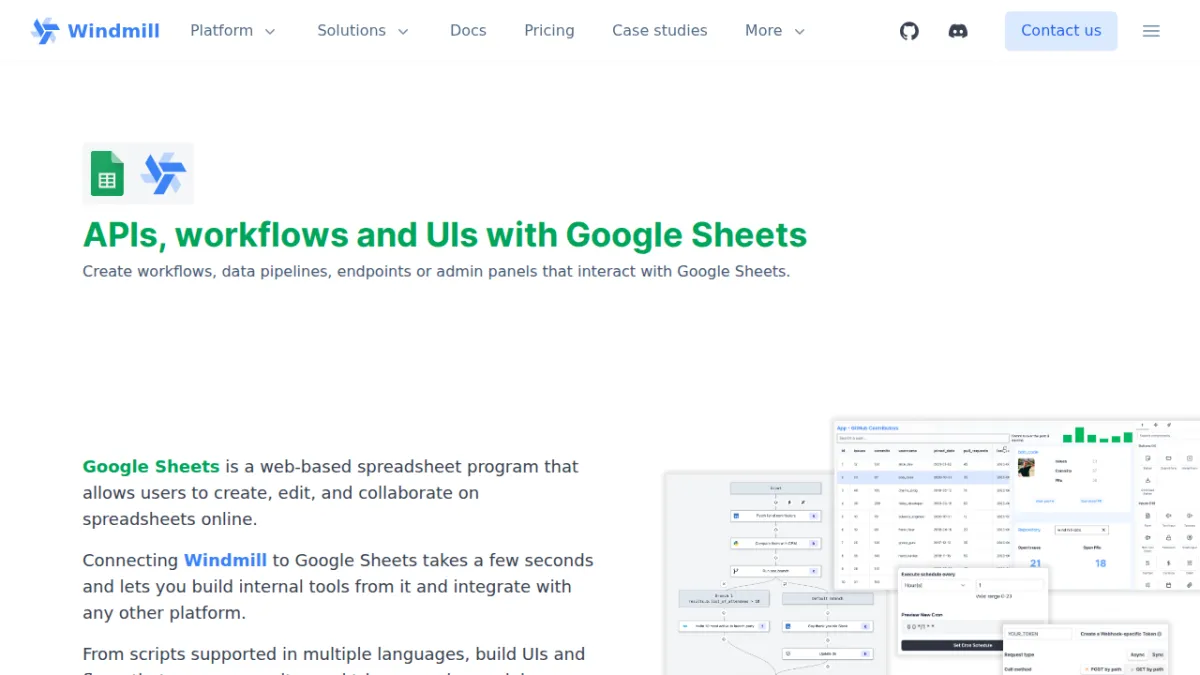Follow the green Google Sheets link

pos(151,467)
